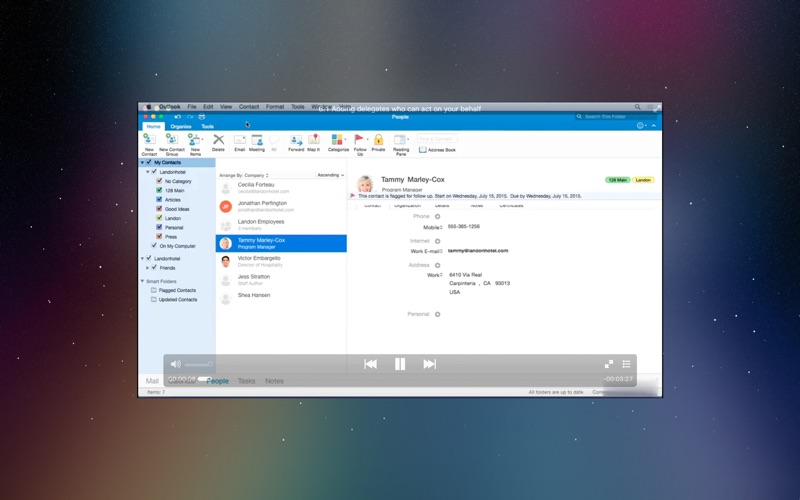
Task: Collapse the My Contacts tree triangle
Action: pyautogui.click(x=142, y=163)
